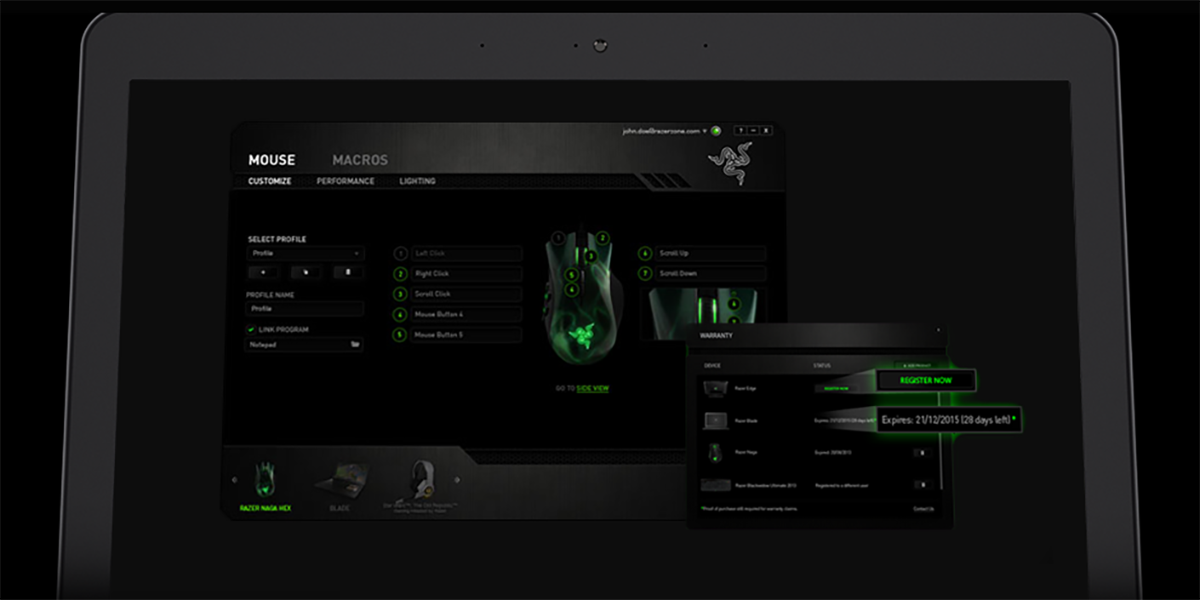Open the folder browse icon beside Notepad
Viewport: 1200px width, 600px height.
(x=354, y=344)
